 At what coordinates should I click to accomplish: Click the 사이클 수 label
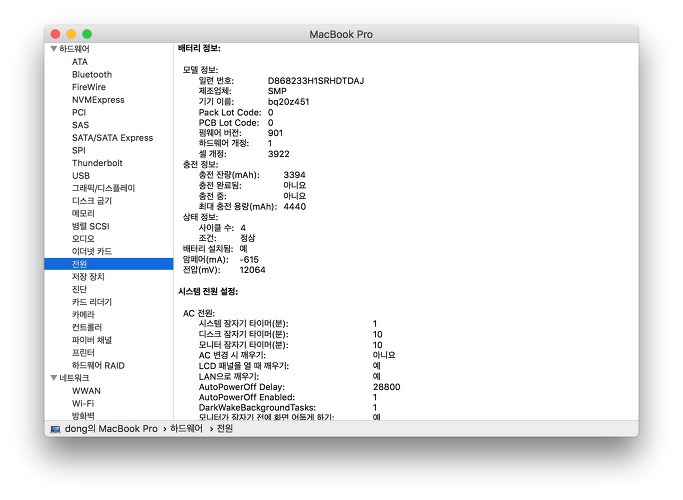coord(216,227)
